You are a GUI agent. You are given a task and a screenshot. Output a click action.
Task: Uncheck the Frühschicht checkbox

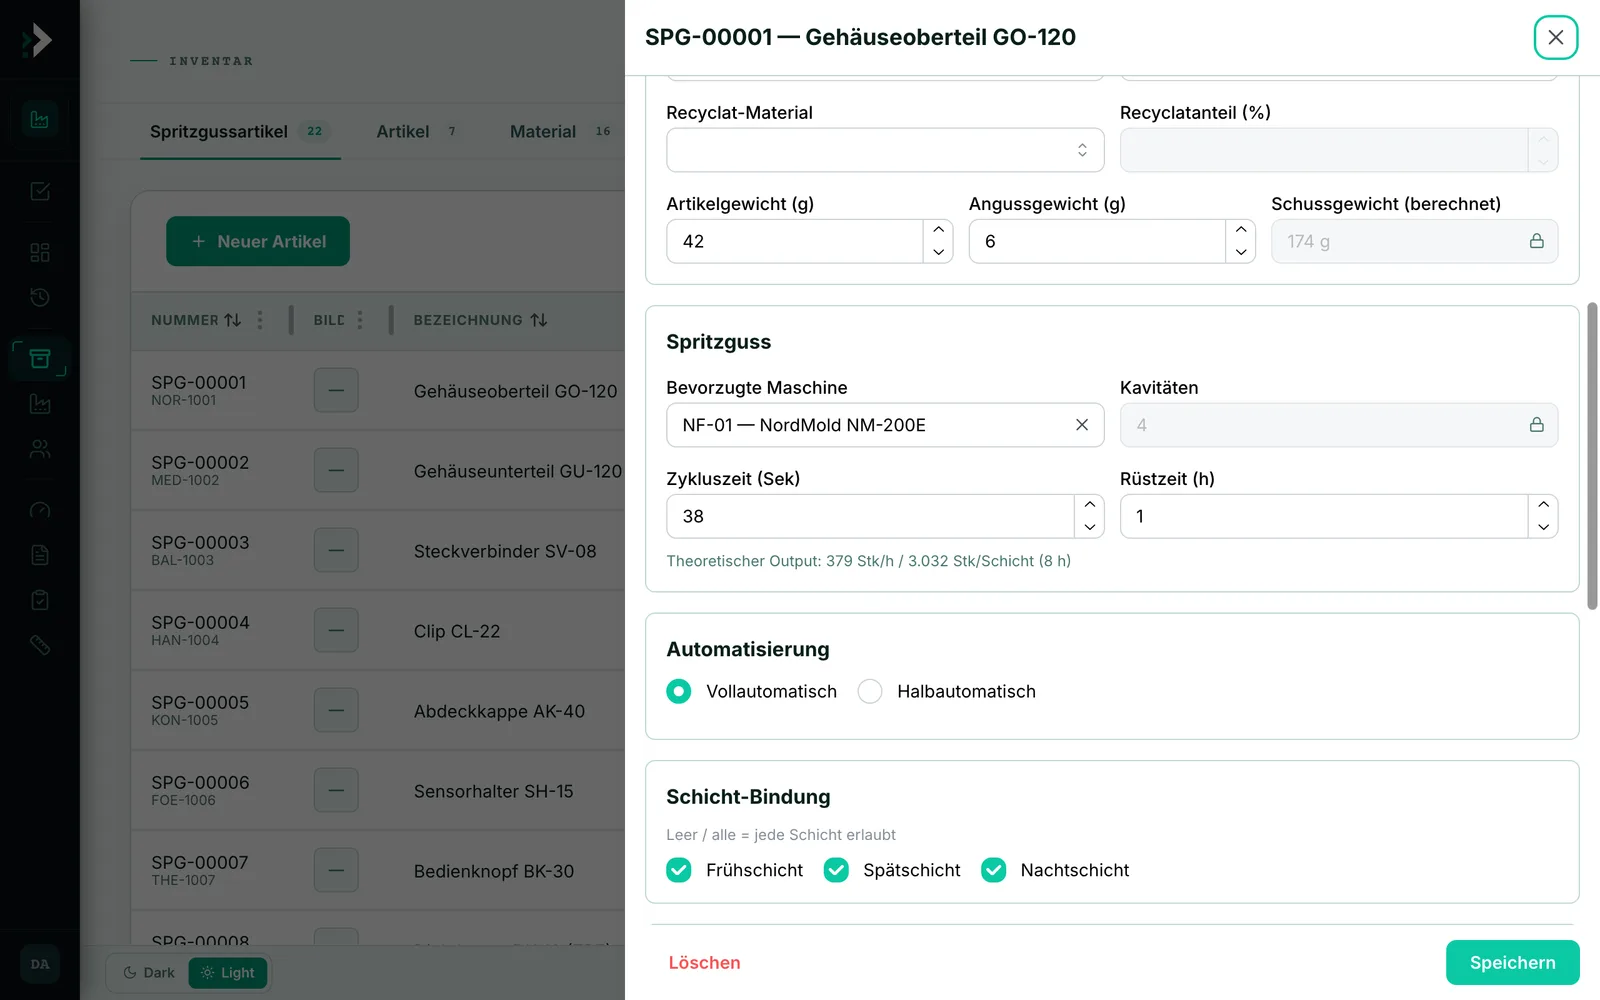click(x=679, y=870)
